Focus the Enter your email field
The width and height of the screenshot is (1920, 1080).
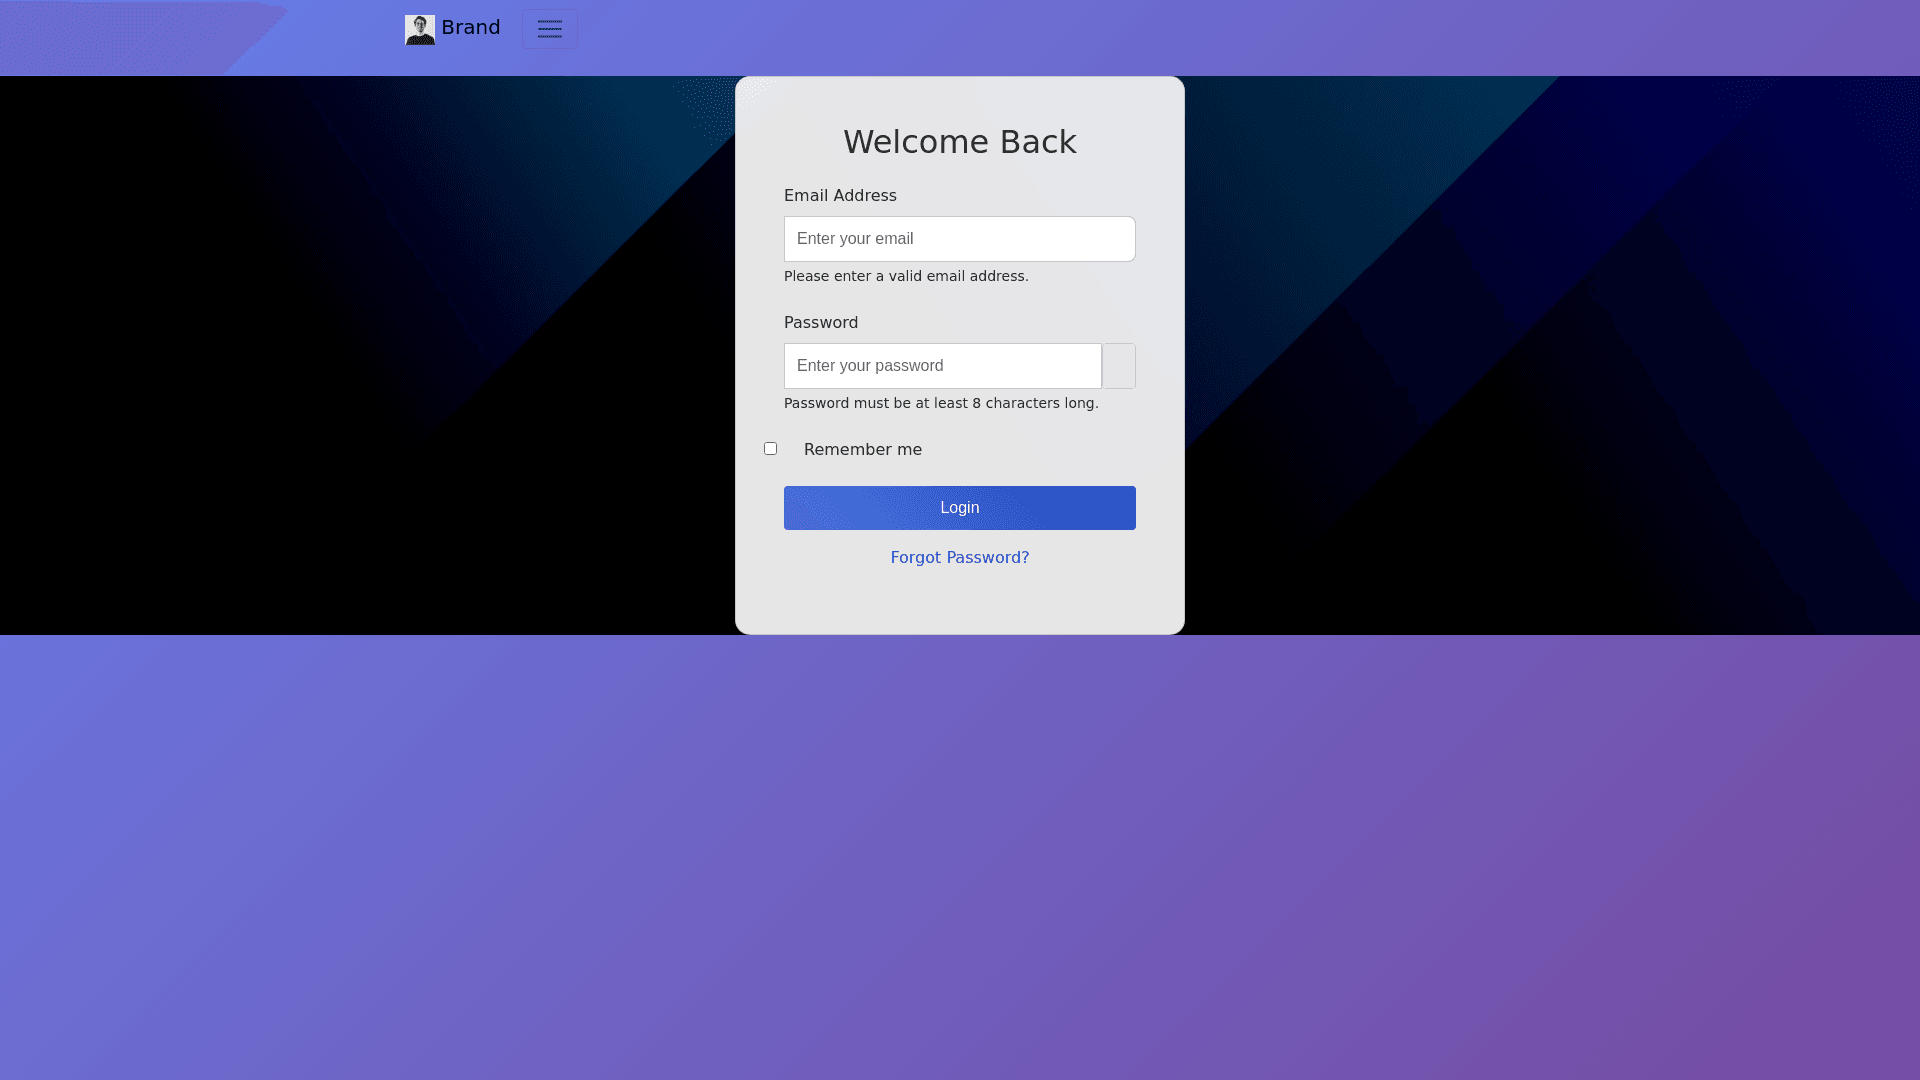tap(959, 239)
